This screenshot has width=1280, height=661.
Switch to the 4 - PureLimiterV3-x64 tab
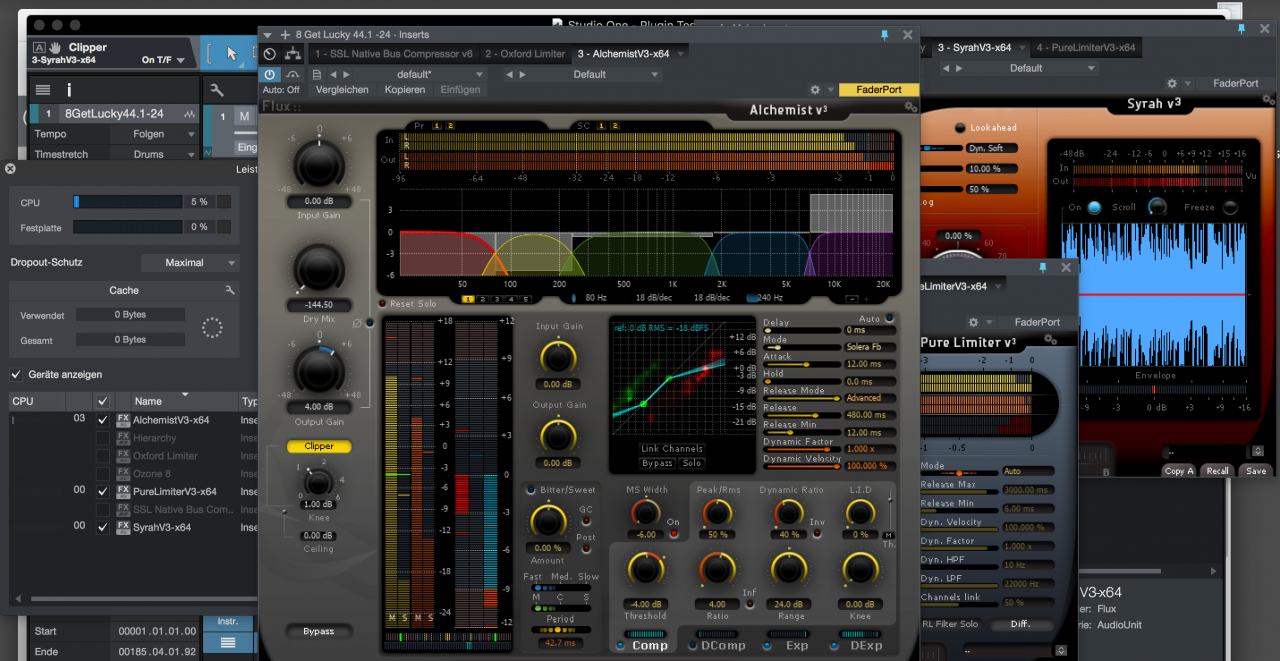tap(1085, 47)
